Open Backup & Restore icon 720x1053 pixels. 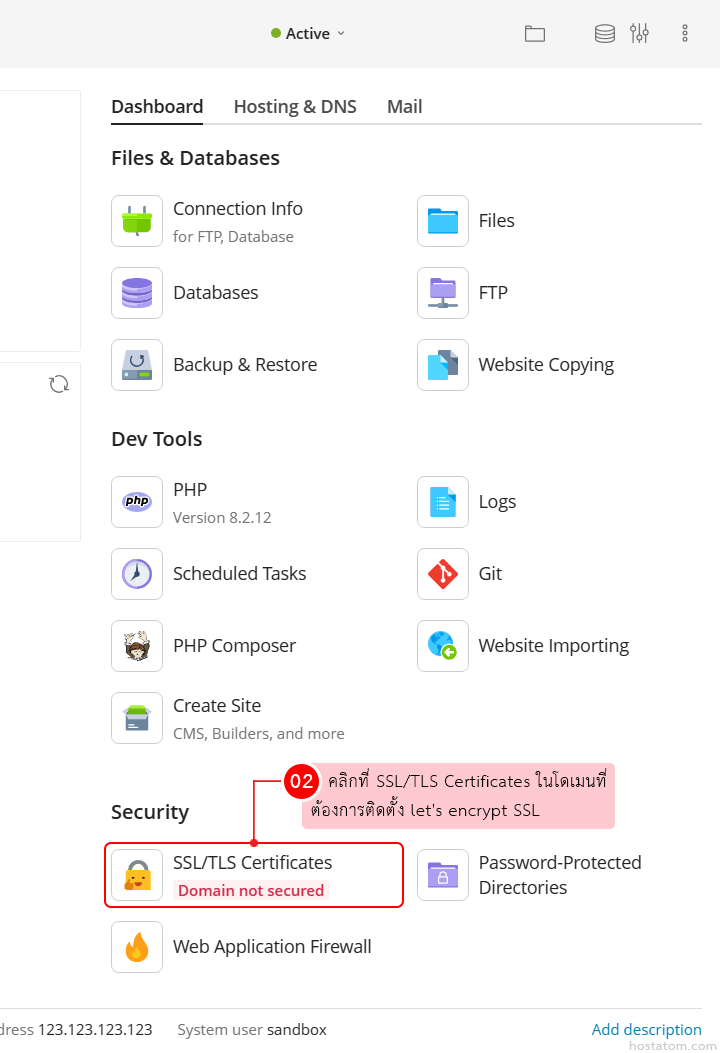pyautogui.click(x=137, y=365)
